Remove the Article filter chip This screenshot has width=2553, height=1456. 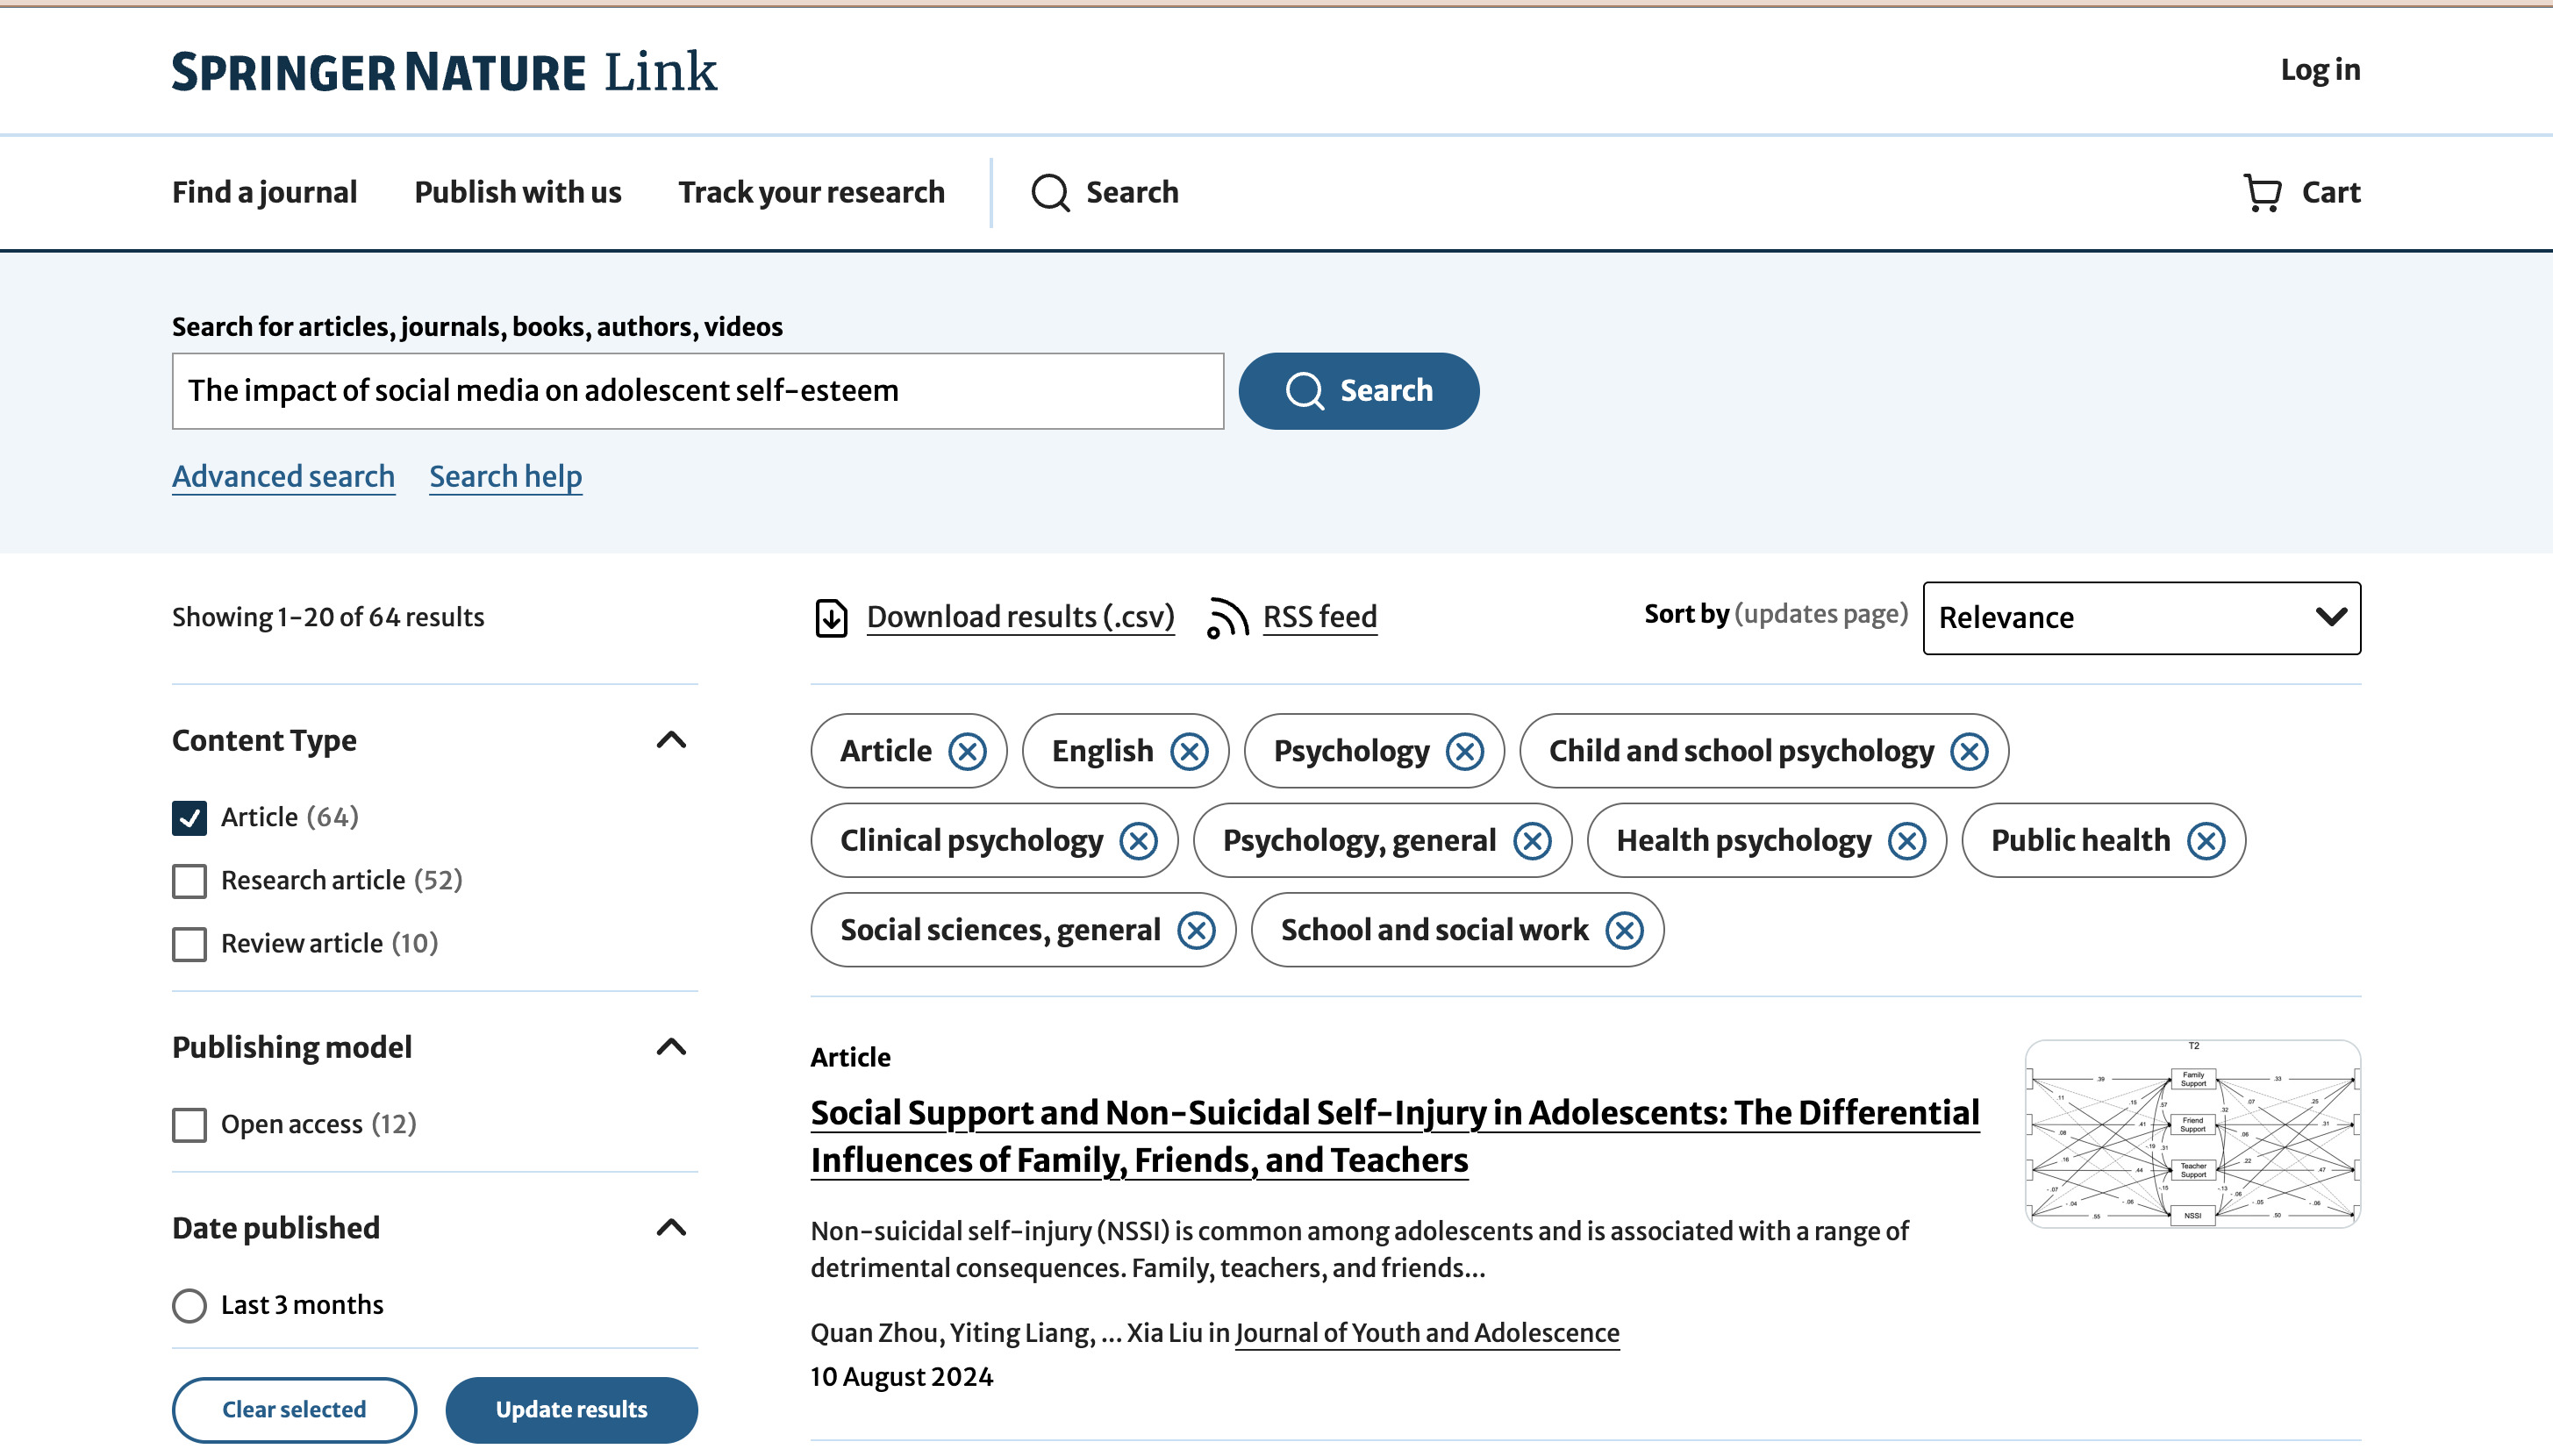967,751
